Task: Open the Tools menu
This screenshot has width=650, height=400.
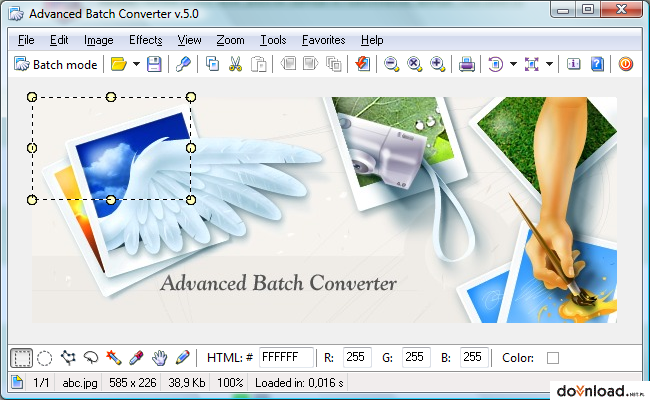Action: [273, 40]
